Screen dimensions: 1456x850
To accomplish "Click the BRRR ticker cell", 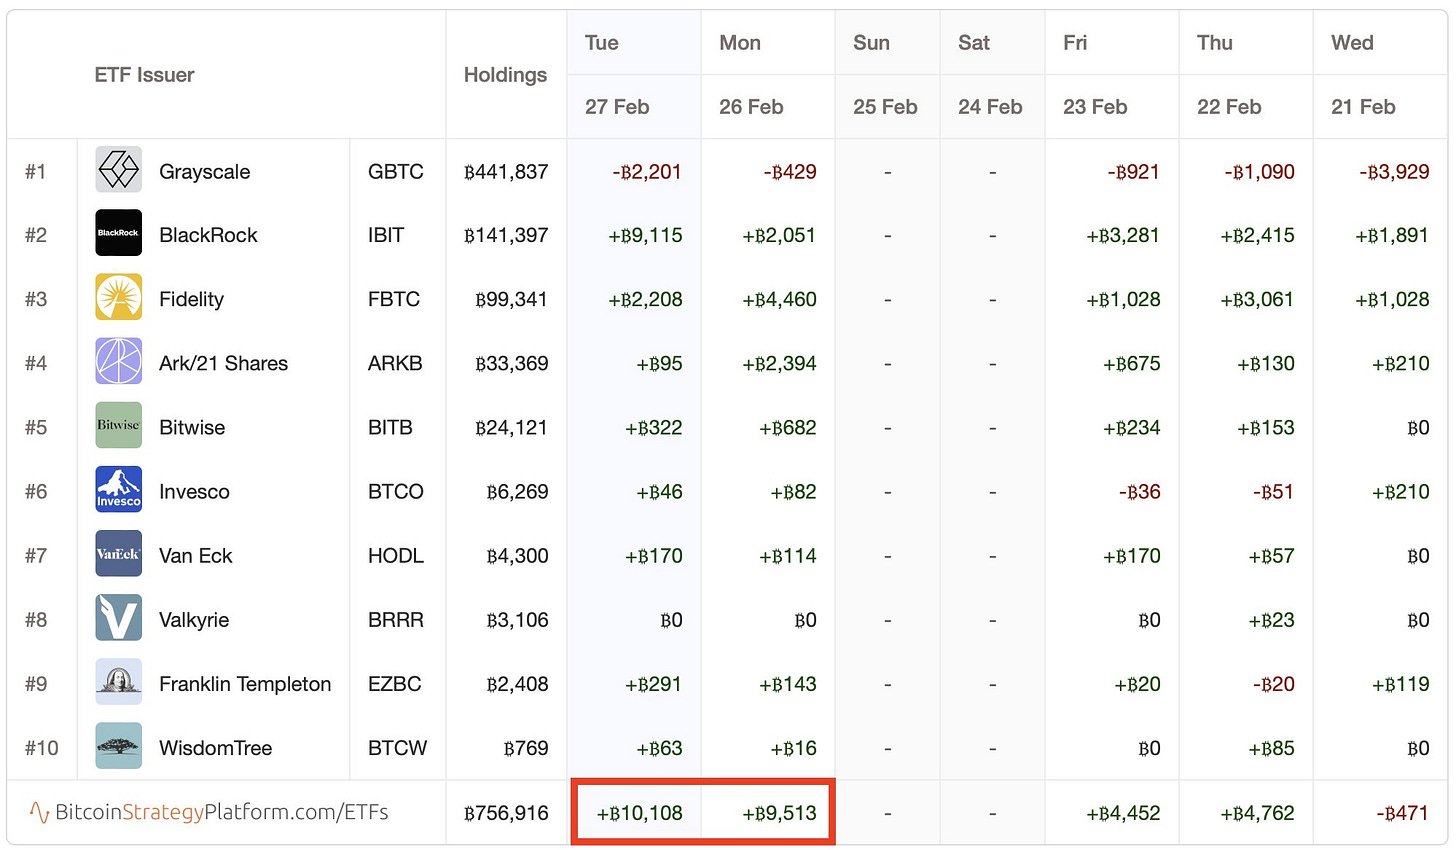I will [396, 619].
